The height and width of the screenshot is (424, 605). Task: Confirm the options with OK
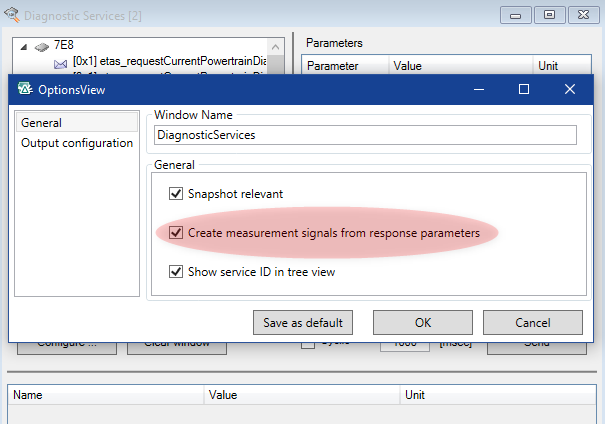tap(422, 323)
